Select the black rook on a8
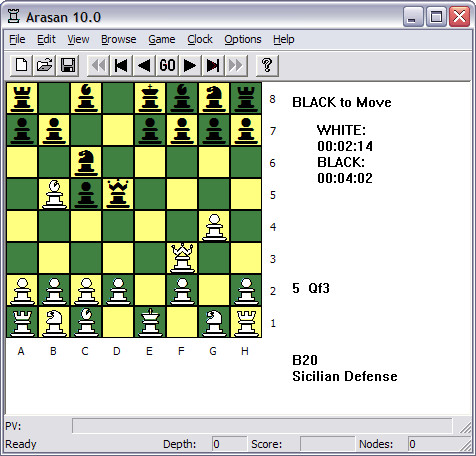This screenshot has width=476, height=456. pyautogui.click(x=22, y=98)
